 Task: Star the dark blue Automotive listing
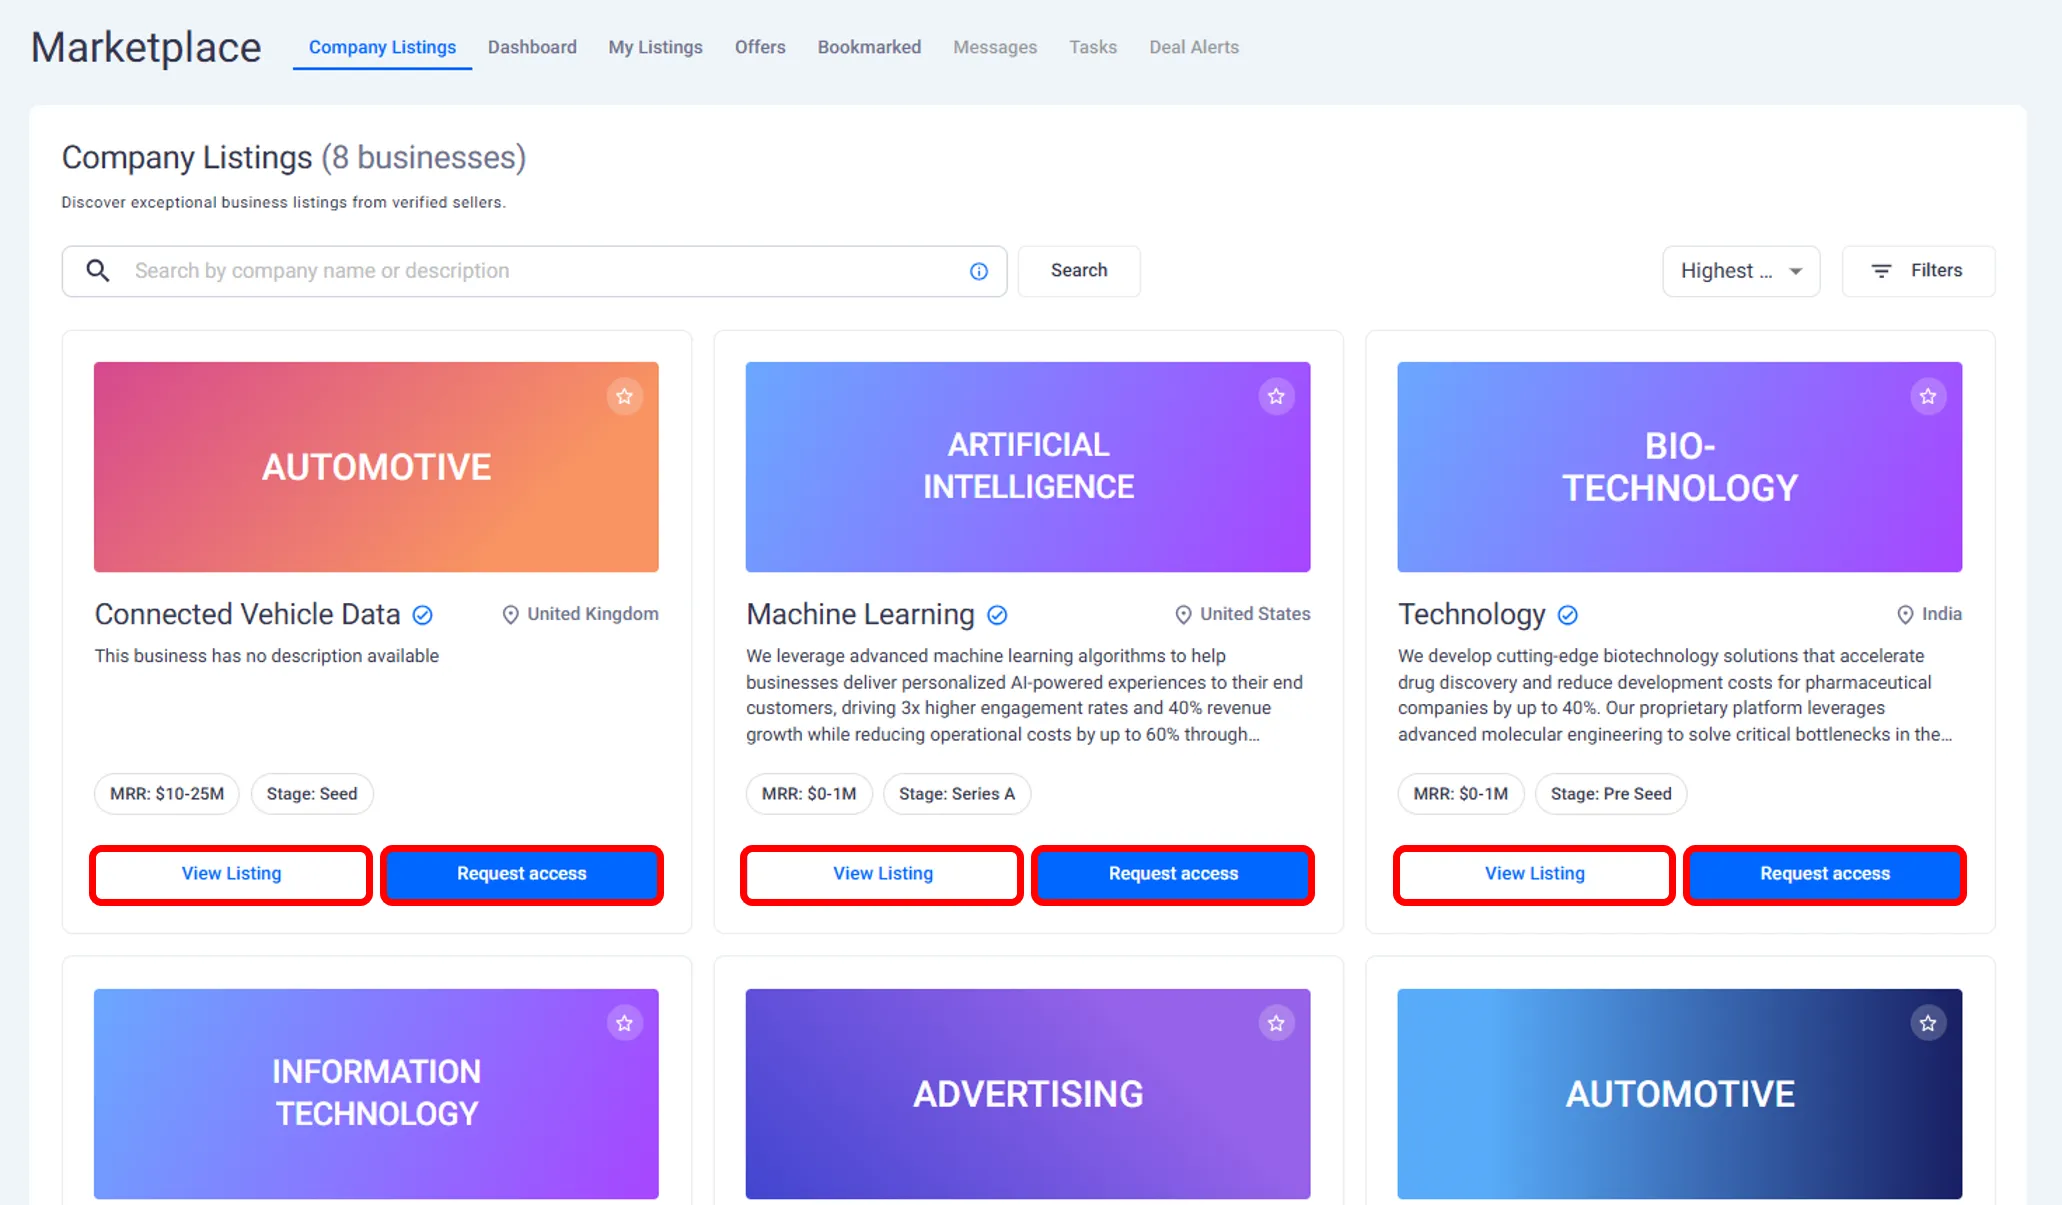point(1928,1023)
